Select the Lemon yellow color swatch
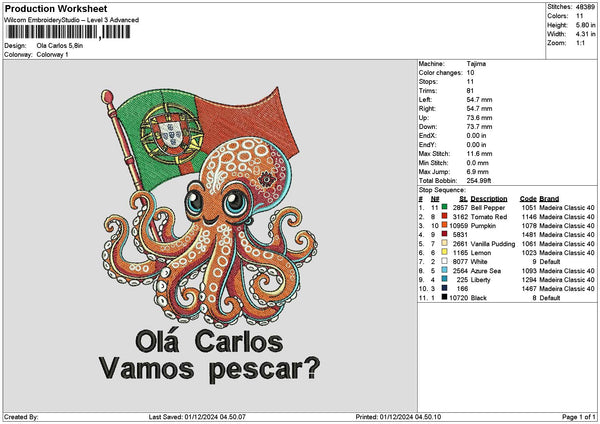 tap(444, 252)
